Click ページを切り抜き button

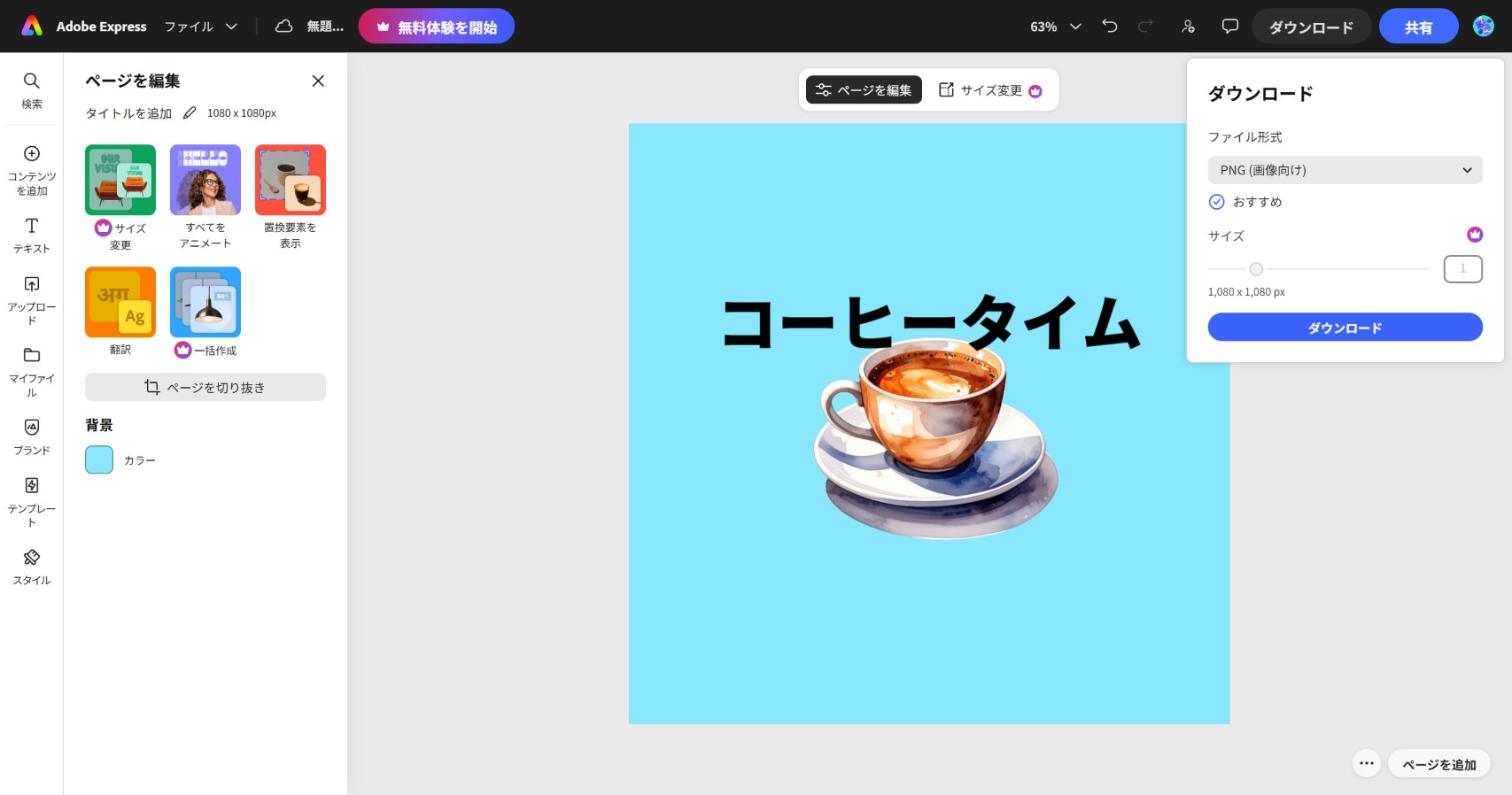(205, 387)
